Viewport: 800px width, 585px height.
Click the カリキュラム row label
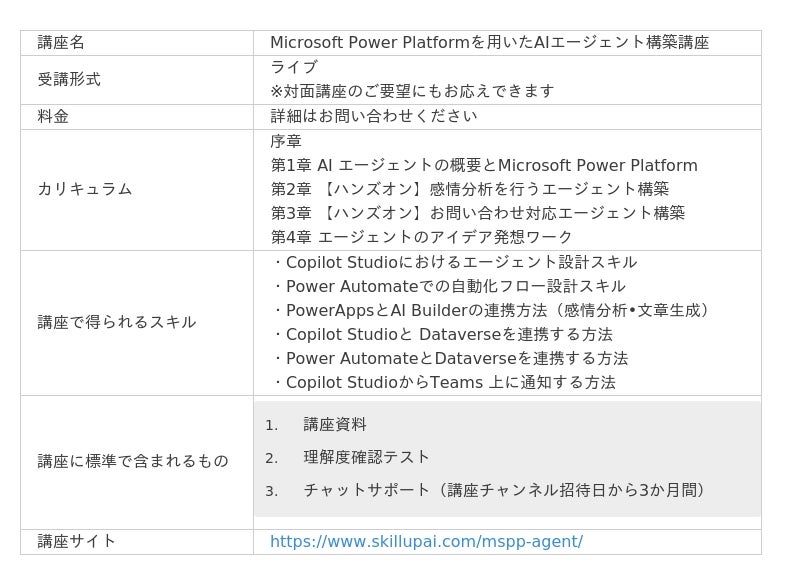click(85, 189)
